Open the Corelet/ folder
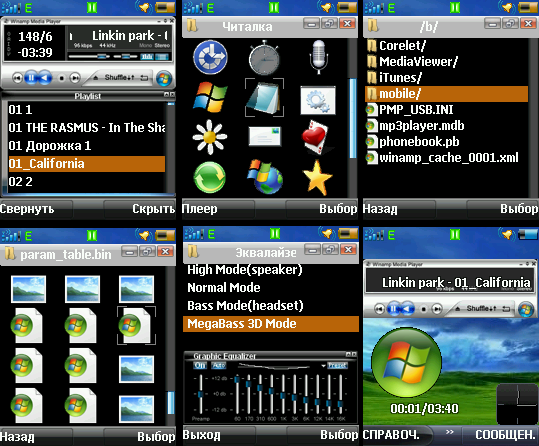539x446 pixels. pyautogui.click(x=446, y=45)
